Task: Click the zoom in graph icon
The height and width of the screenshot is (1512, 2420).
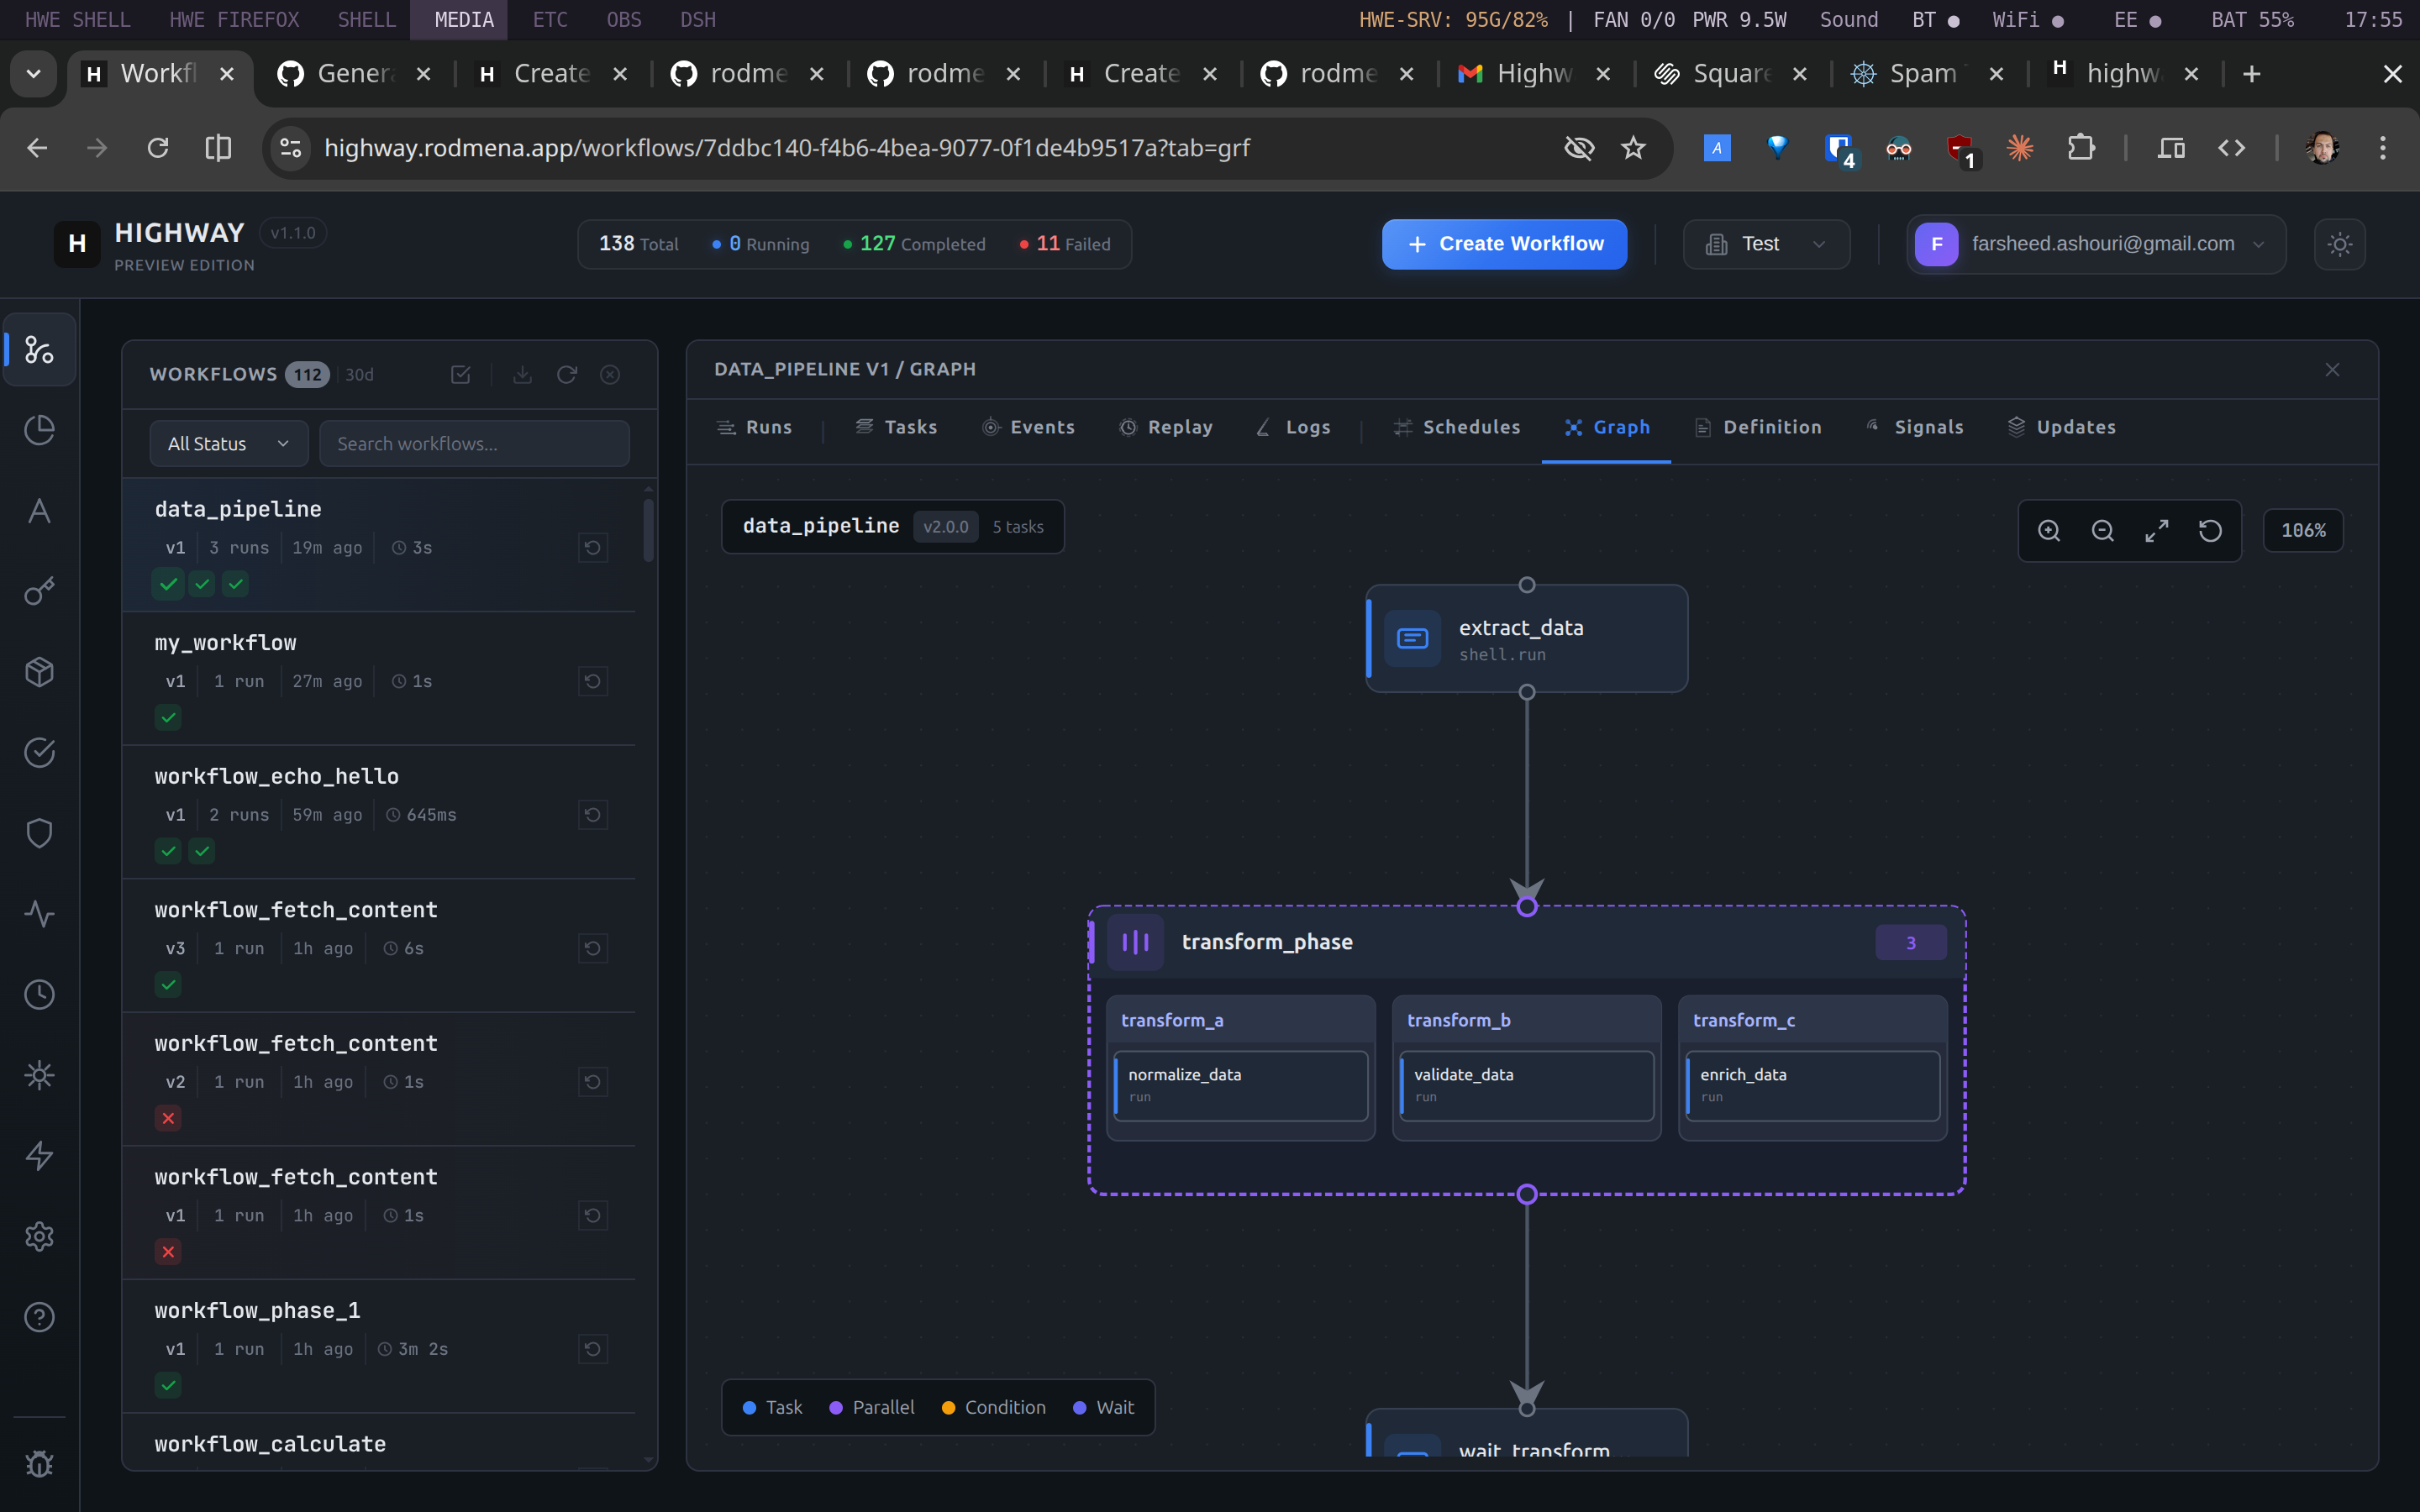Action: 2049,531
